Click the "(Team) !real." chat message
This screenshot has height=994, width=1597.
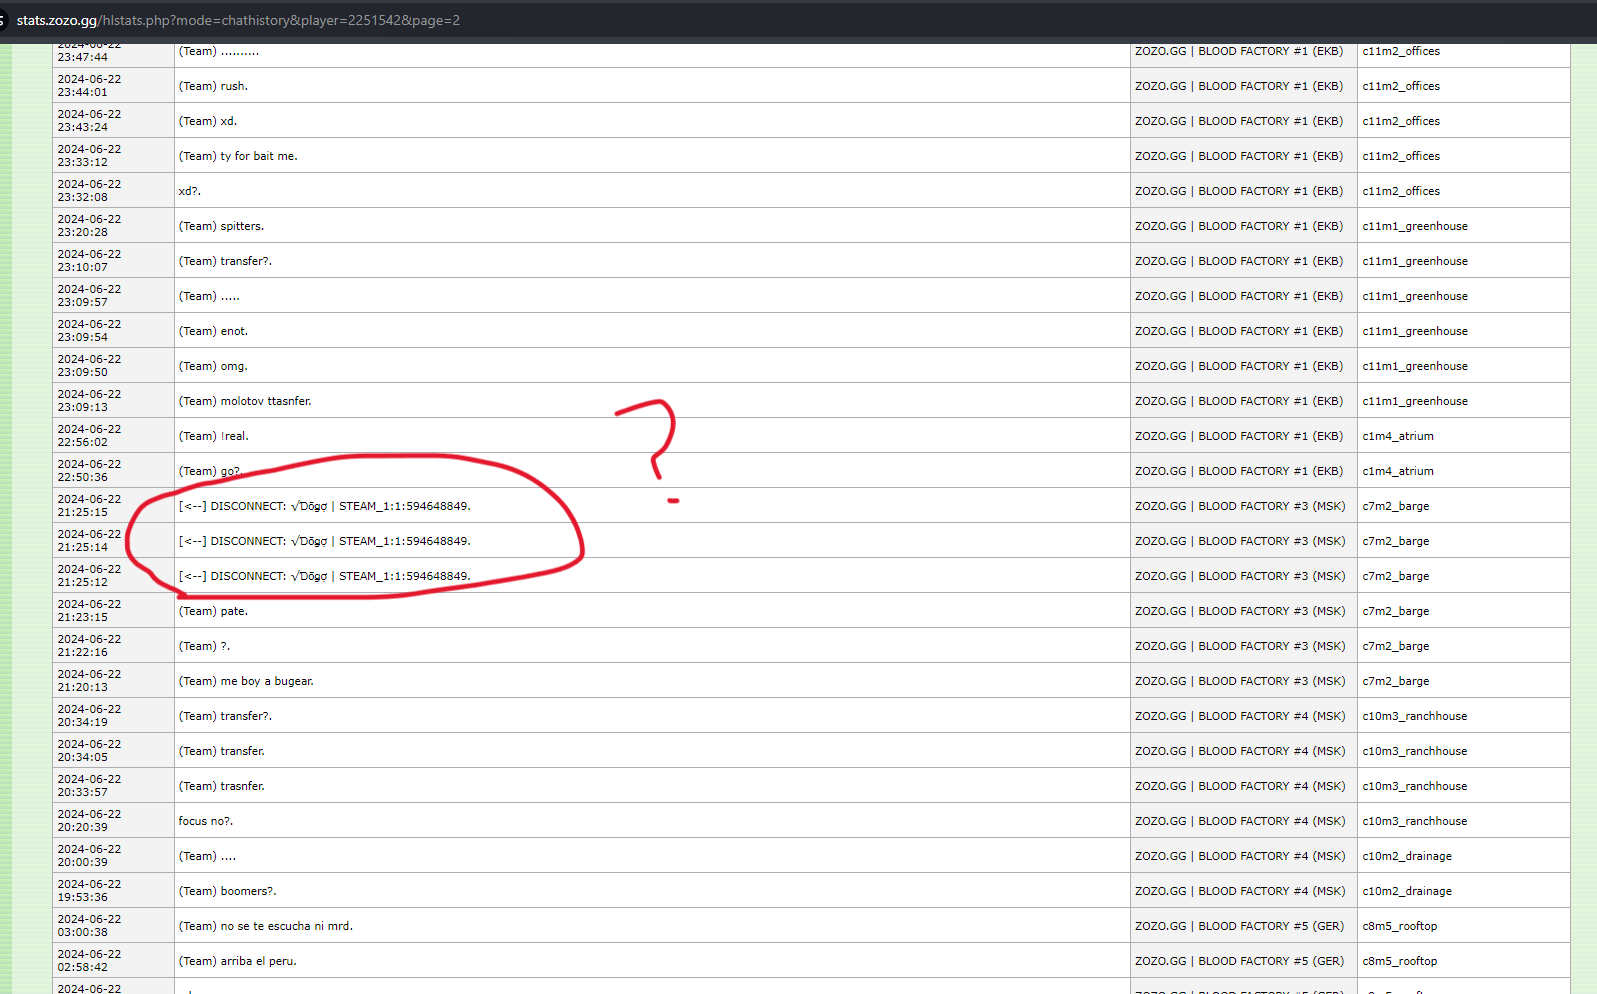click(214, 436)
